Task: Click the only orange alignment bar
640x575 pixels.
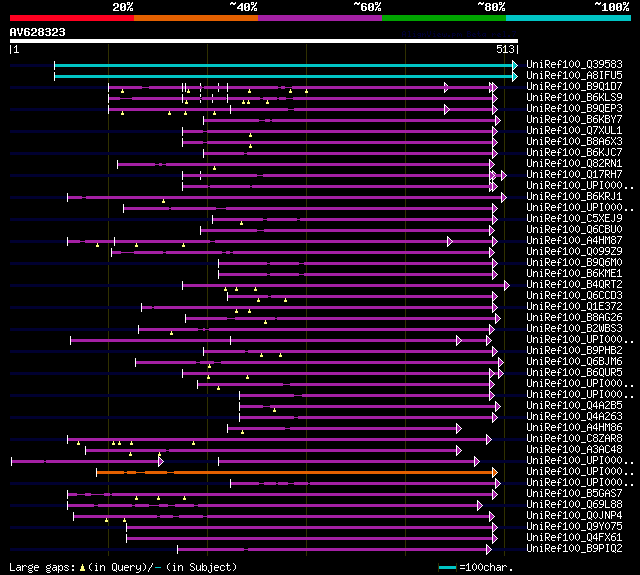Action: click(x=296, y=473)
